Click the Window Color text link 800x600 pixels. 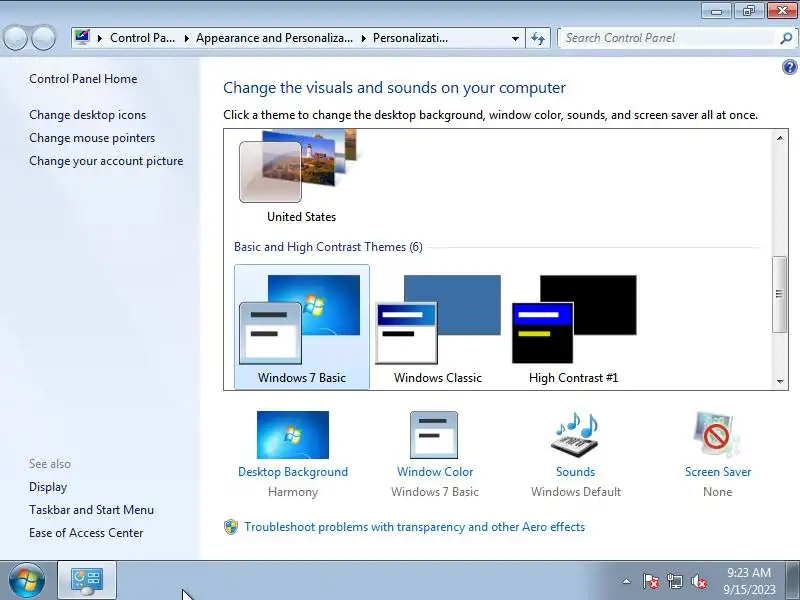tap(435, 472)
